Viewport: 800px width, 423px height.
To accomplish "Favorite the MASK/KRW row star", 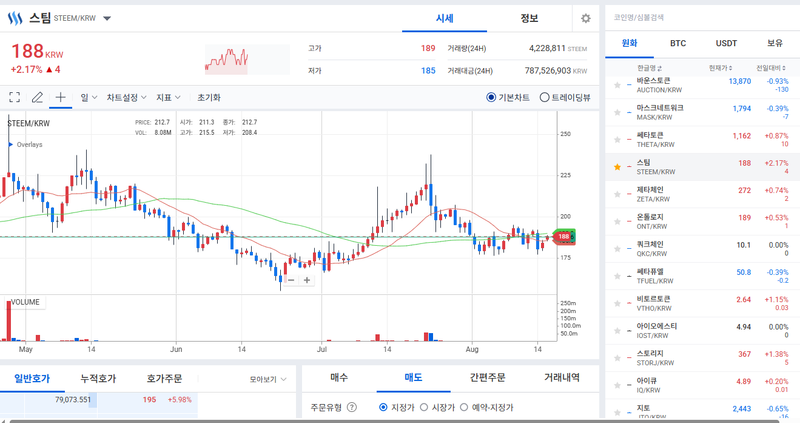I will coord(617,112).
